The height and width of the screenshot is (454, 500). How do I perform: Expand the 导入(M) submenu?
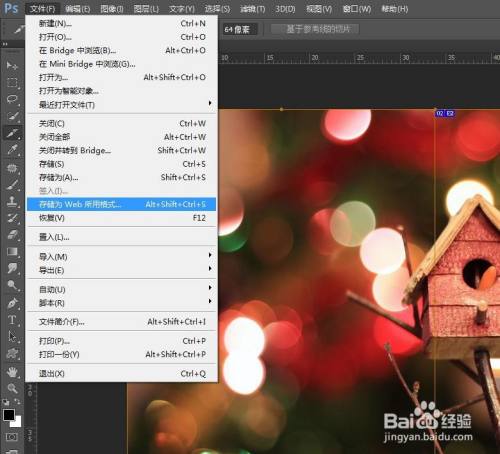[122, 257]
